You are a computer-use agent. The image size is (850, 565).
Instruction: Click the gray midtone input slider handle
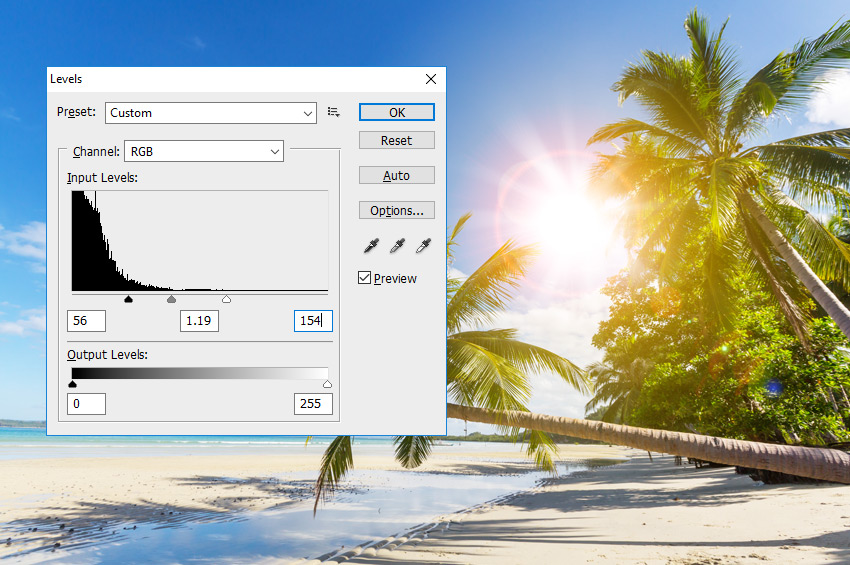(x=171, y=299)
